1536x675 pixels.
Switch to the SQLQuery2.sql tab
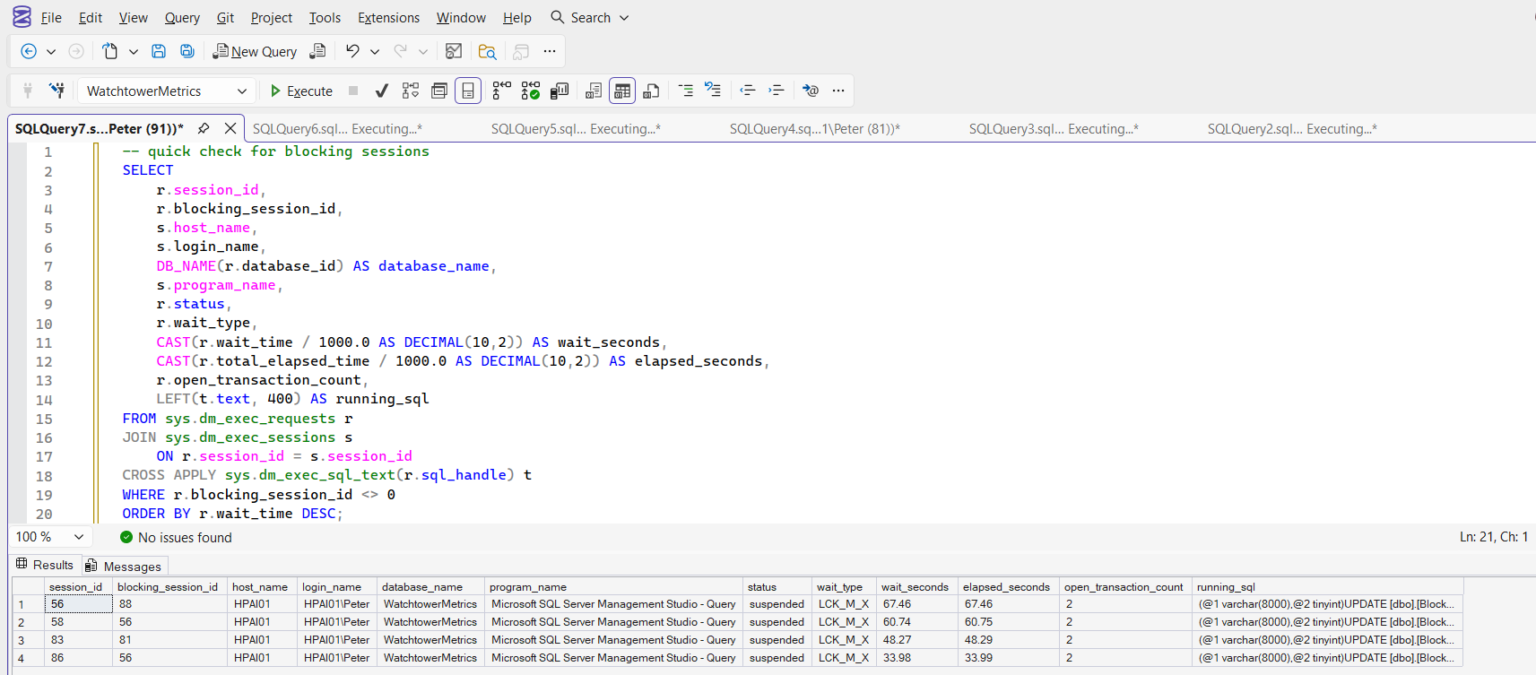1292,129
